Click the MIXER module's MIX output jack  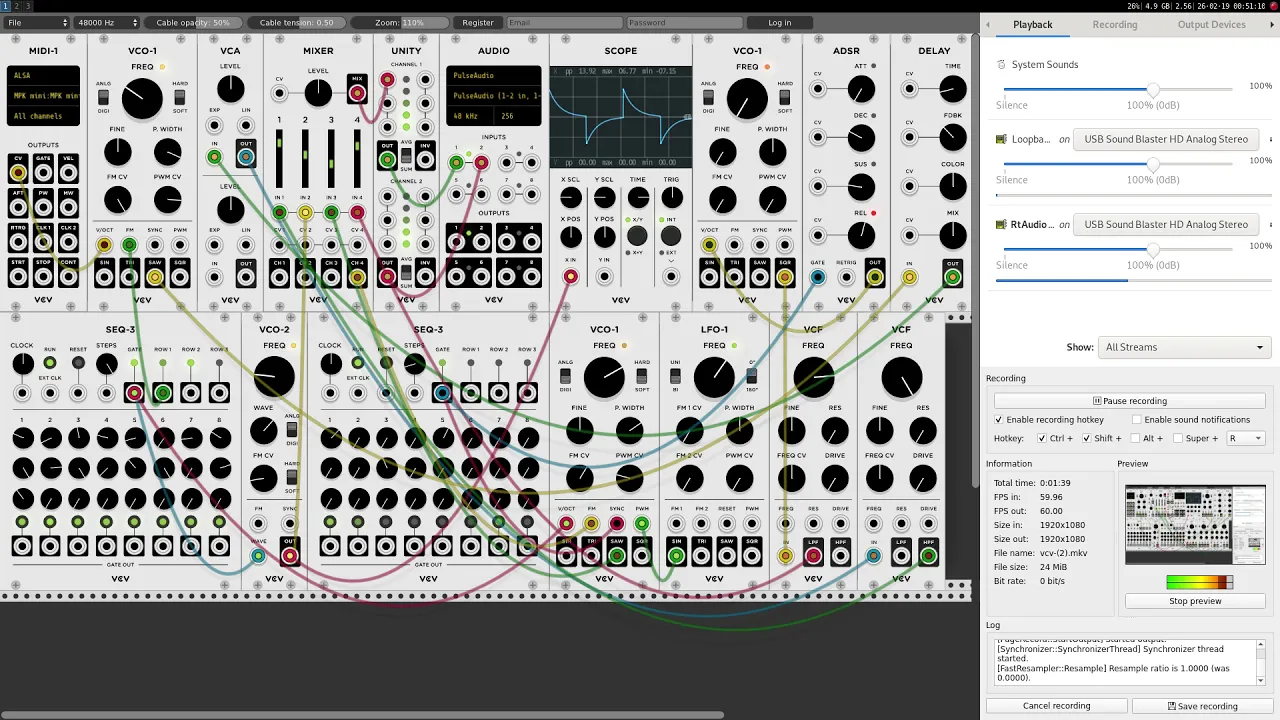point(357,93)
